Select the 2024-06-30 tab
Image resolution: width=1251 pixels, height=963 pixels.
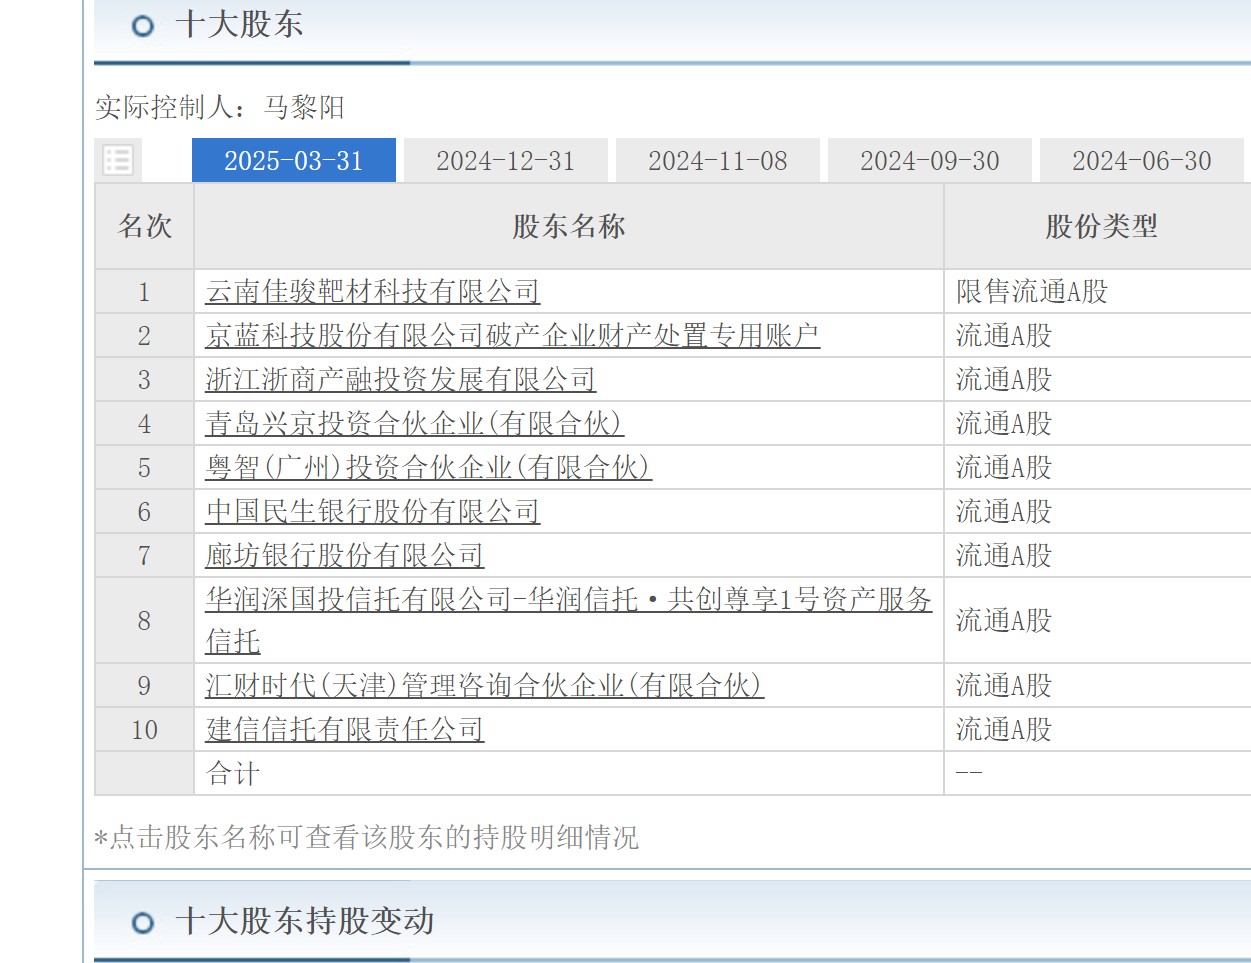[1142, 160]
